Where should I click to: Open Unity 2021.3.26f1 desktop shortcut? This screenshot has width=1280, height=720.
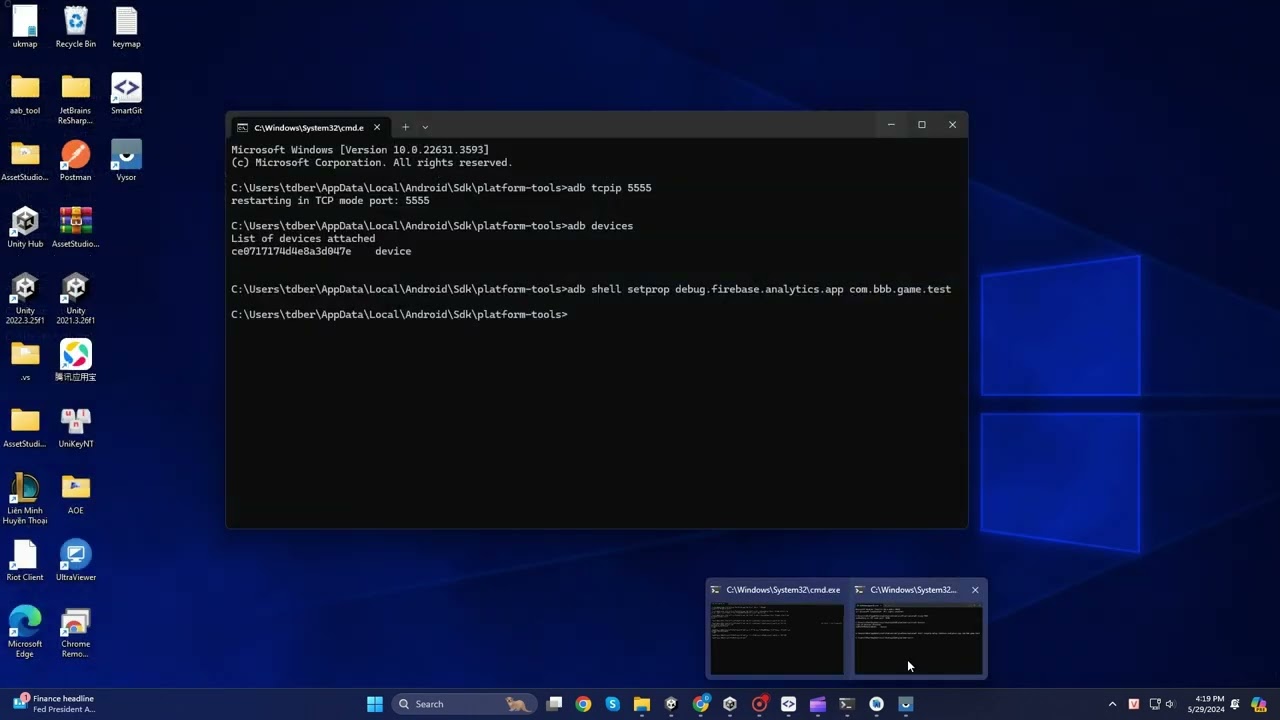[76, 298]
